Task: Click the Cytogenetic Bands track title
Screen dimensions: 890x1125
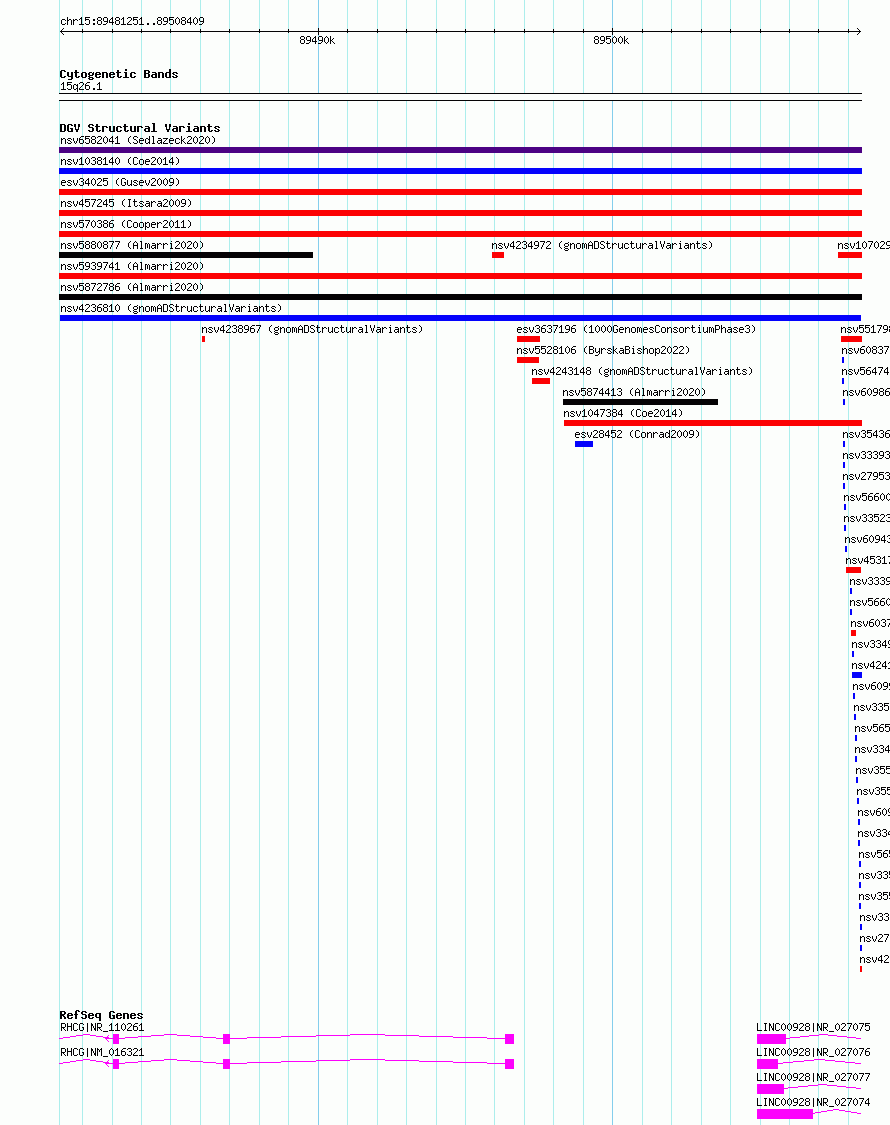Action: pyautogui.click(x=118, y=74)
